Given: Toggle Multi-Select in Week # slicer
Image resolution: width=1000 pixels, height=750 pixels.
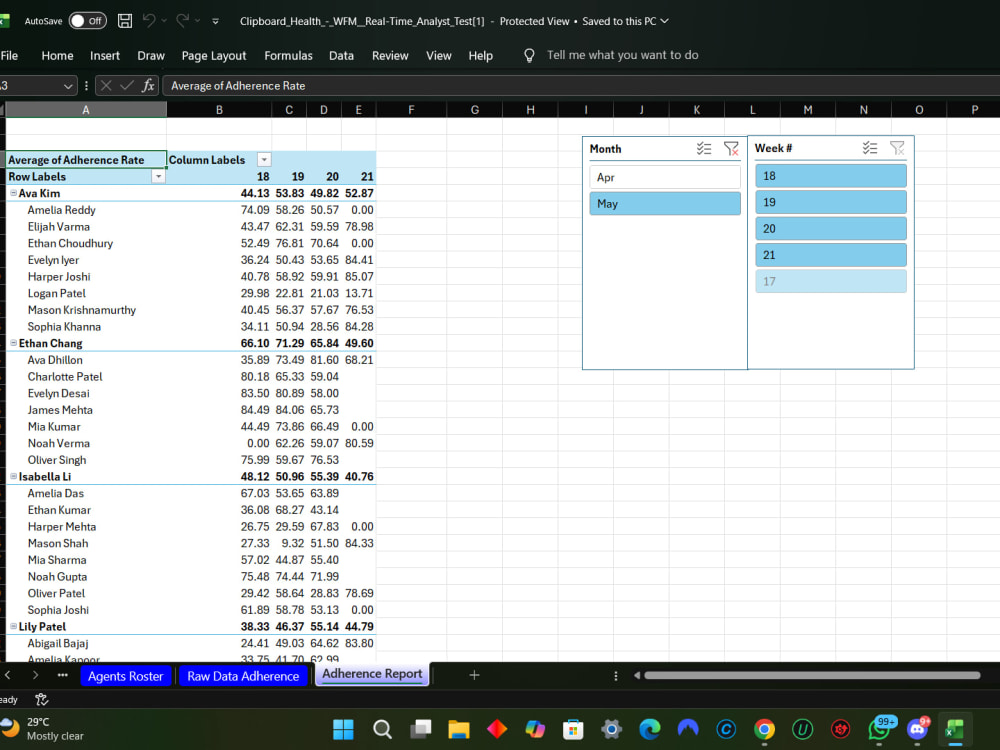Looking at the screenshot, I should tap(870, 148).
